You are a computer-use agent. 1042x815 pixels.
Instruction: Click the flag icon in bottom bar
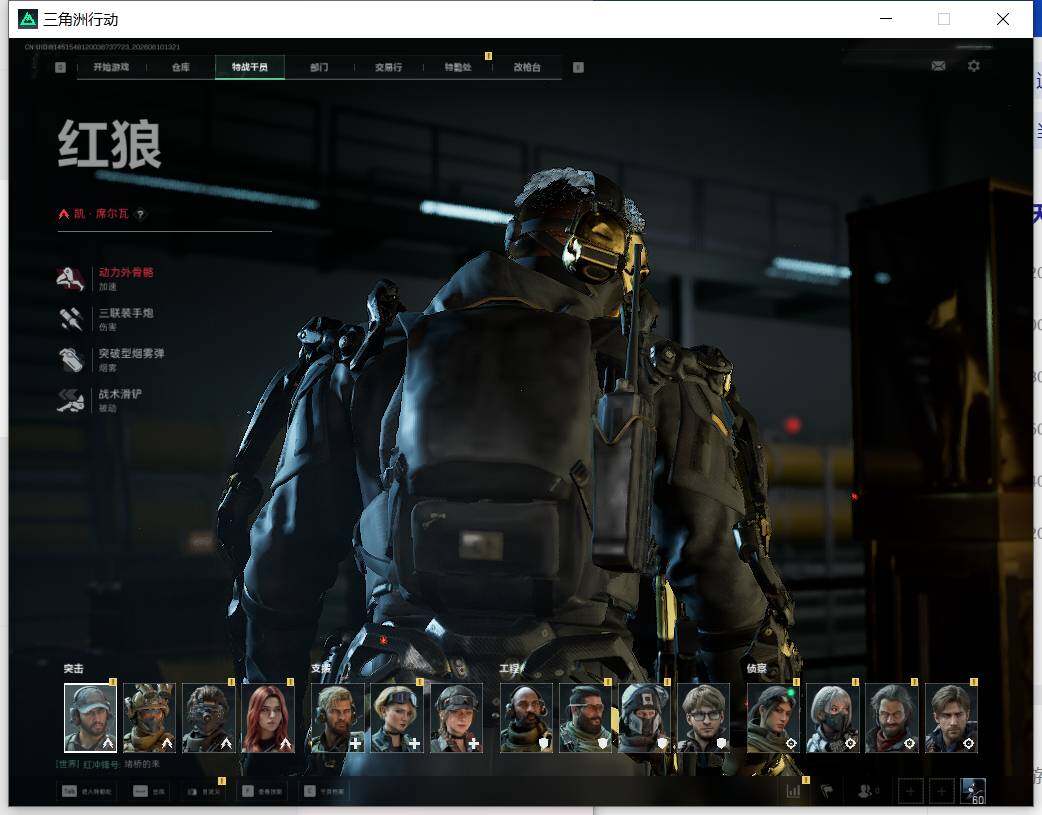[x=827, y=791]
